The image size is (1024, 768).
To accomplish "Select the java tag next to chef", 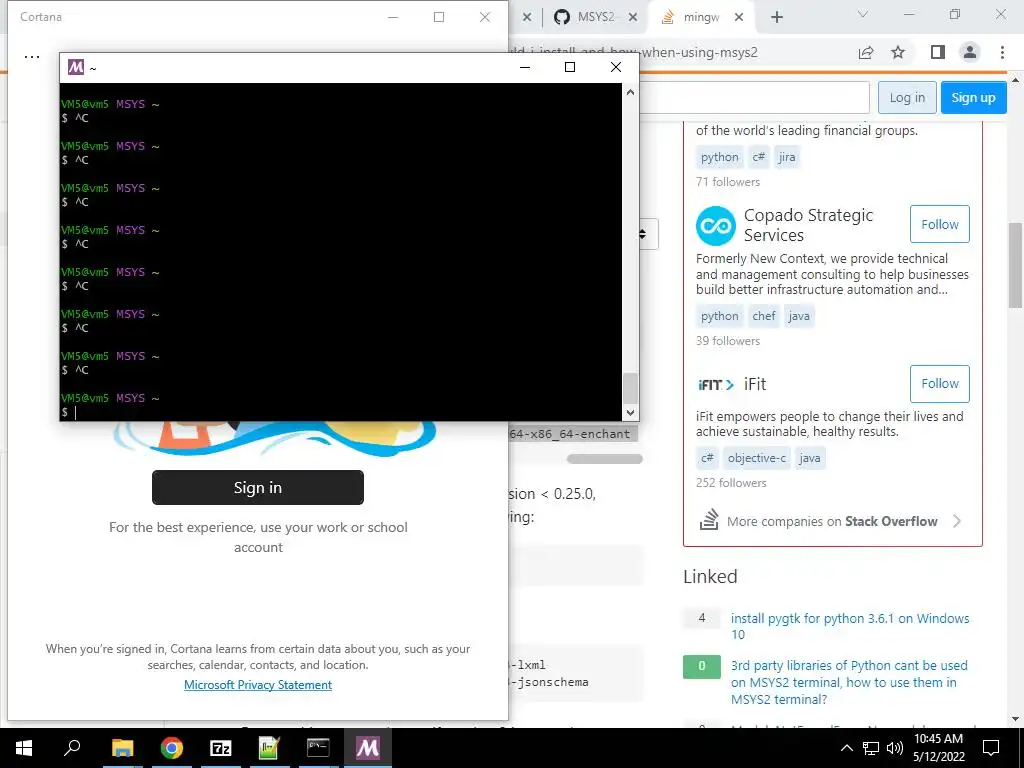I will [x=799, y=316].
